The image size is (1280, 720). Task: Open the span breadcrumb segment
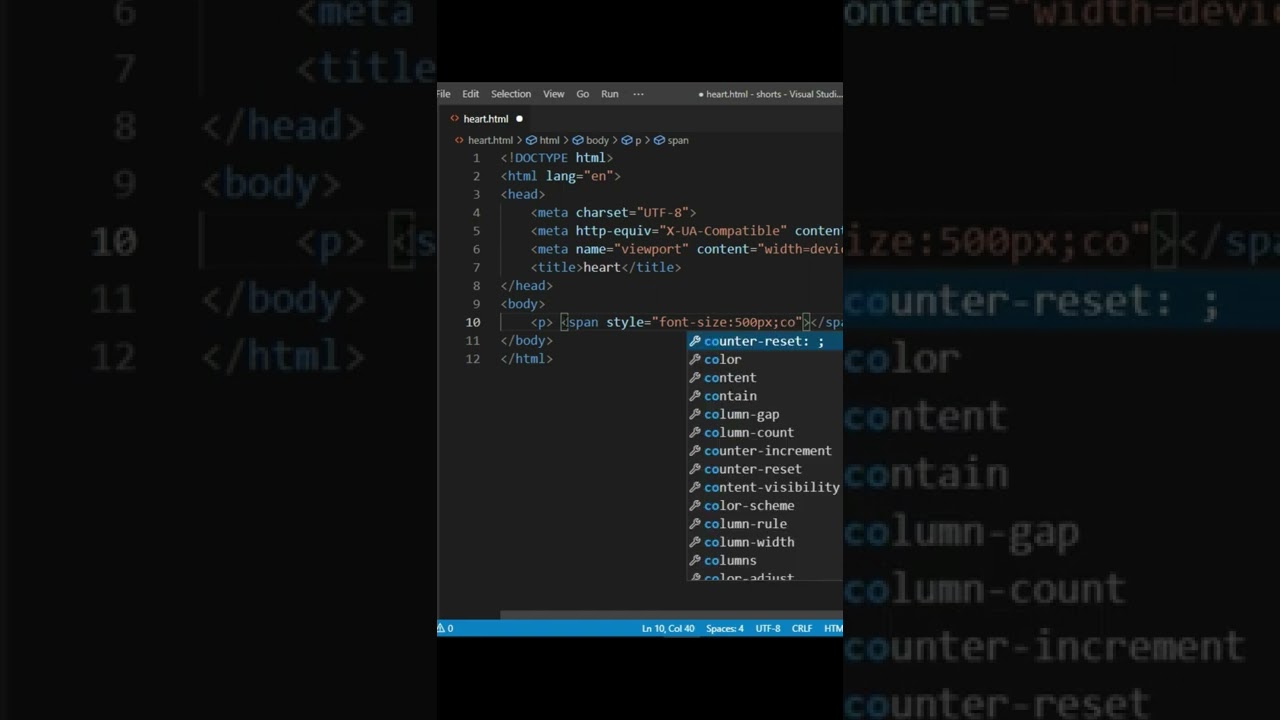click(678, 141)
